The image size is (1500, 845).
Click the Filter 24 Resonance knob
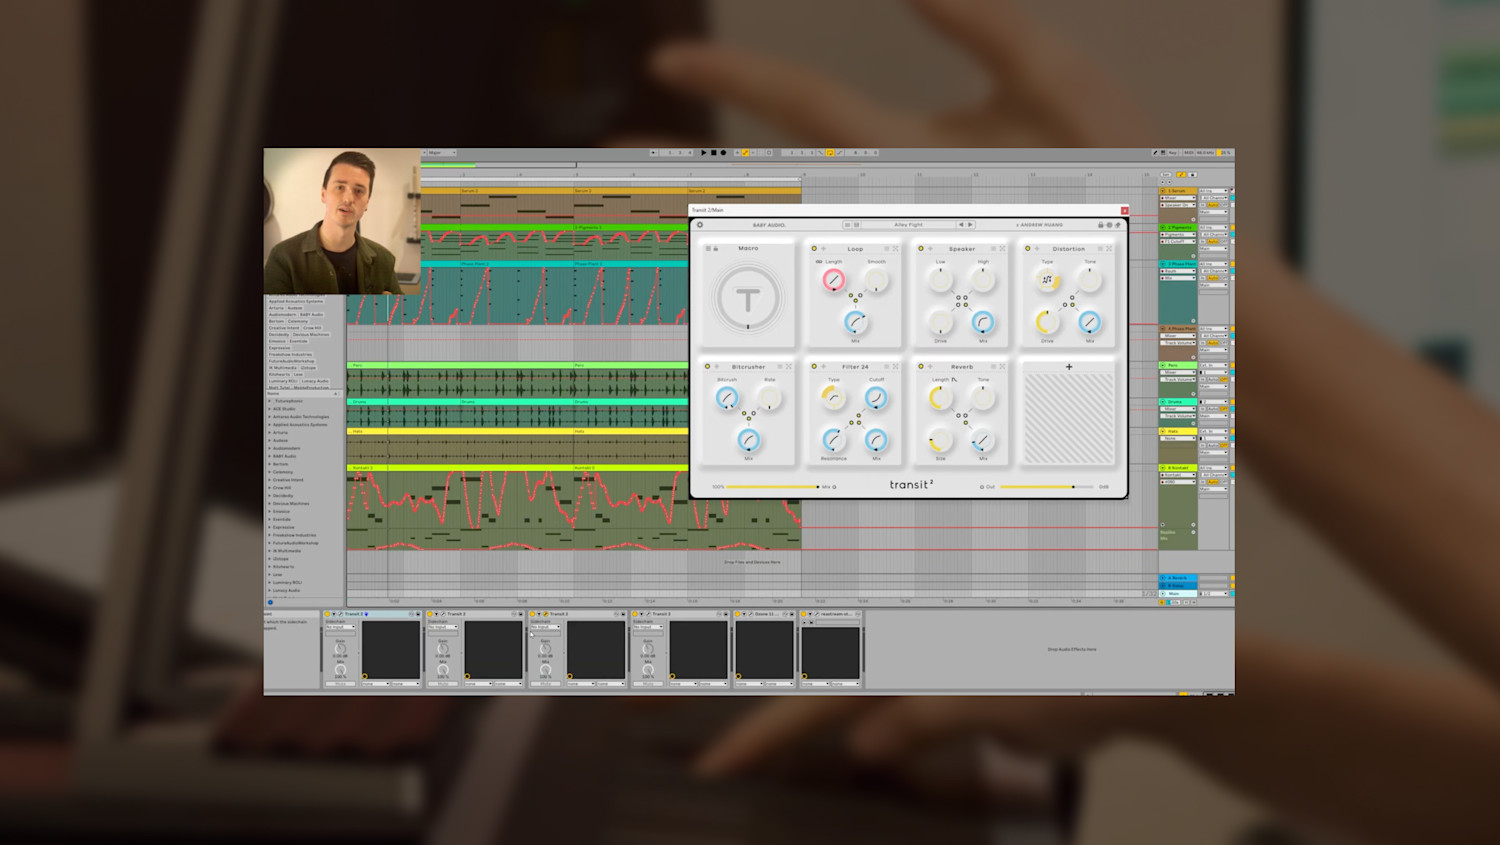point(833,440)
